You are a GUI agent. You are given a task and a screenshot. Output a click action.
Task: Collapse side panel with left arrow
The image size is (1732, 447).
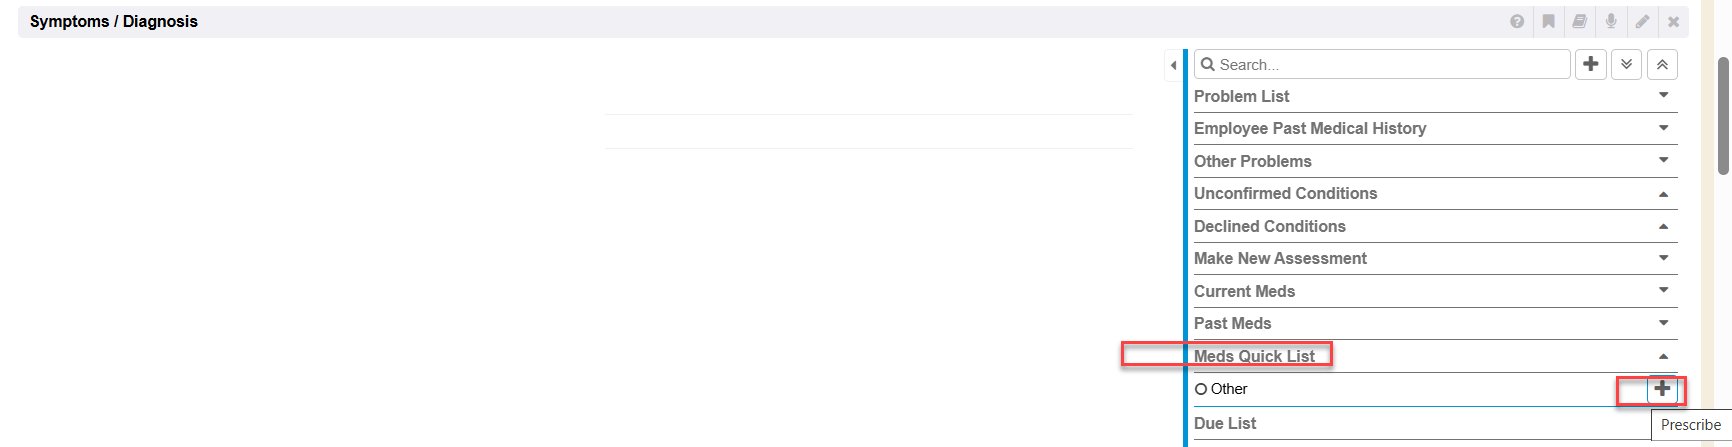click(1173, 65)
